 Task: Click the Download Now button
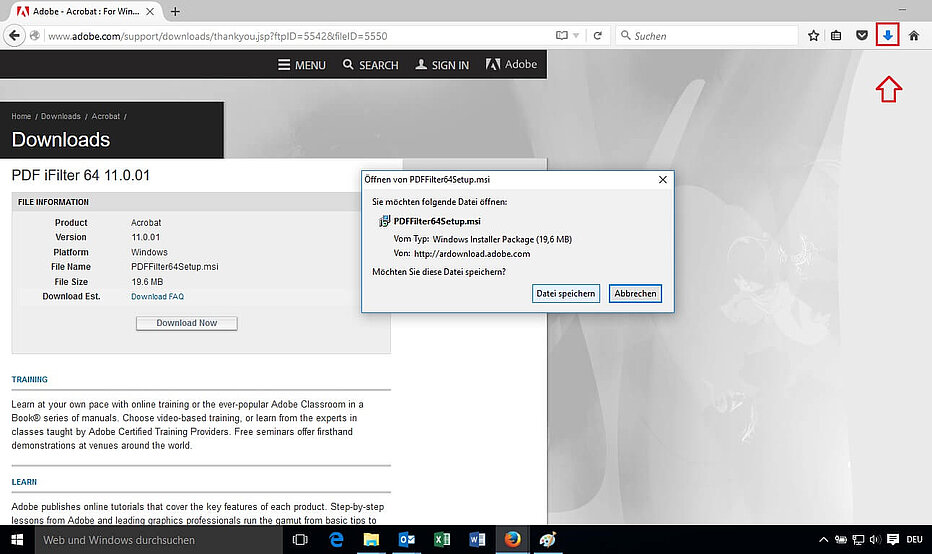coord(187,323)
